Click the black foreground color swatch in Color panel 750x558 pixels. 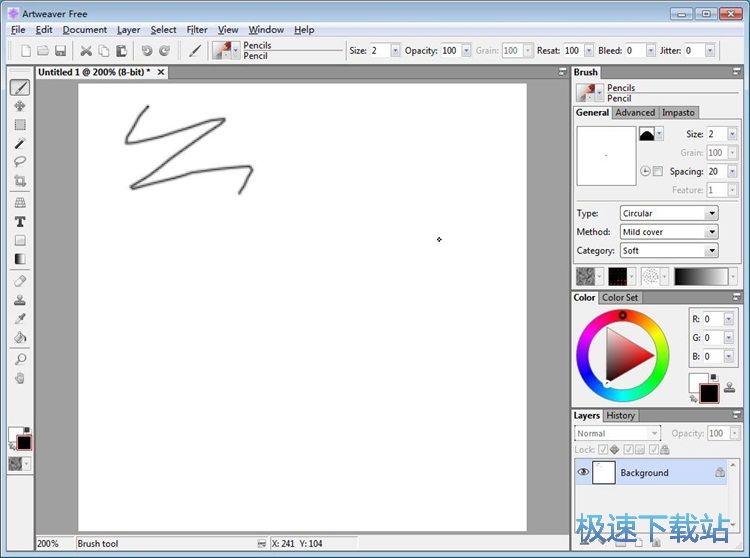[709, 393]
